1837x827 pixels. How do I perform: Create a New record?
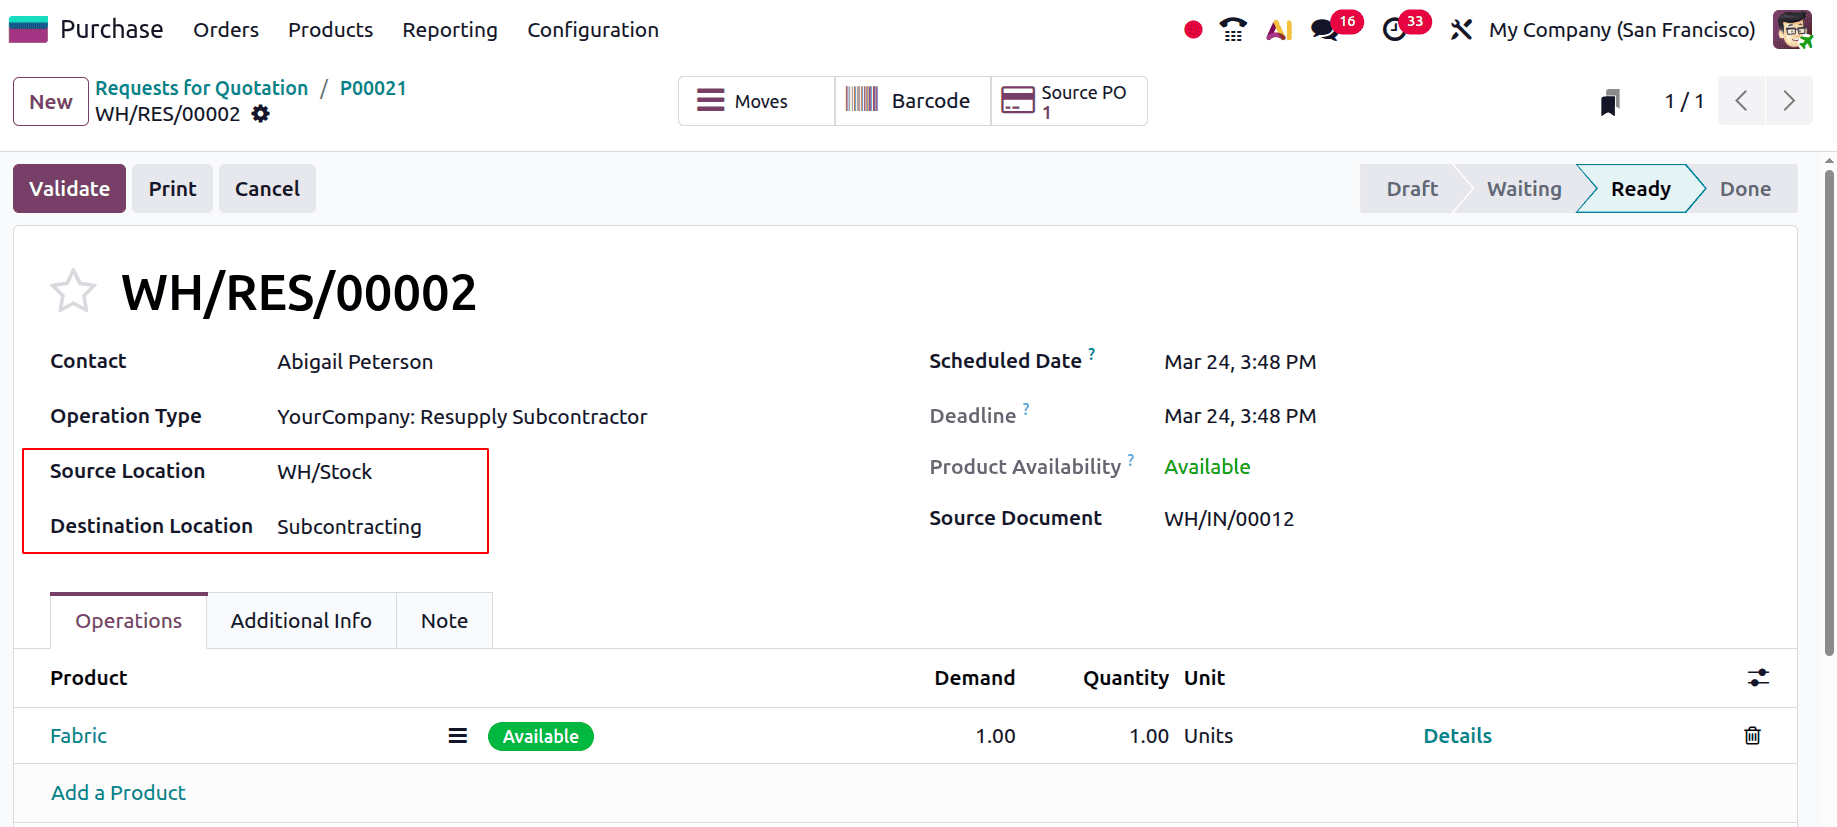[51, 102]
